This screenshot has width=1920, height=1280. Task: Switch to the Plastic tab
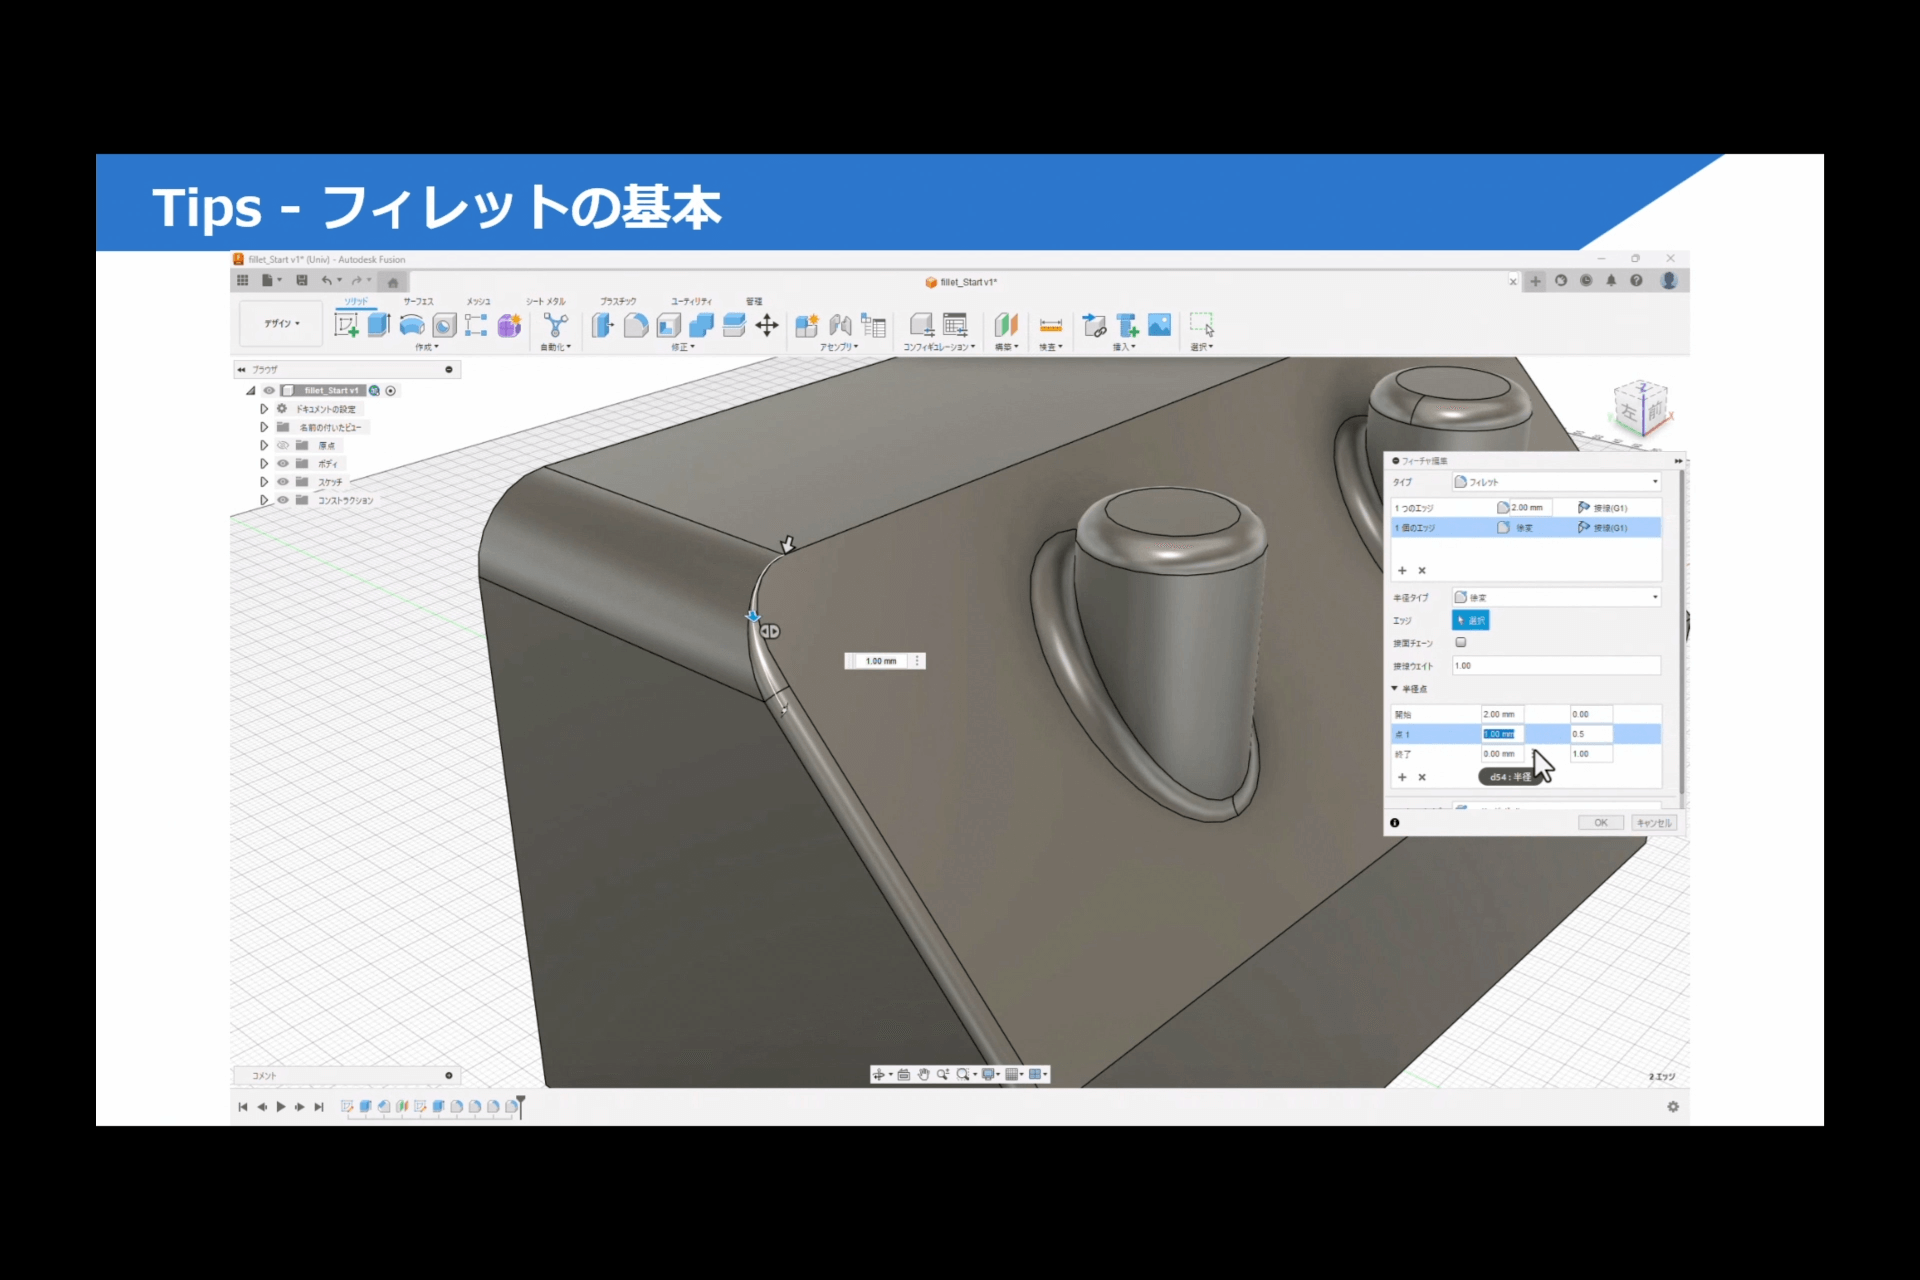pyautogui.click(x=618, y=301)
